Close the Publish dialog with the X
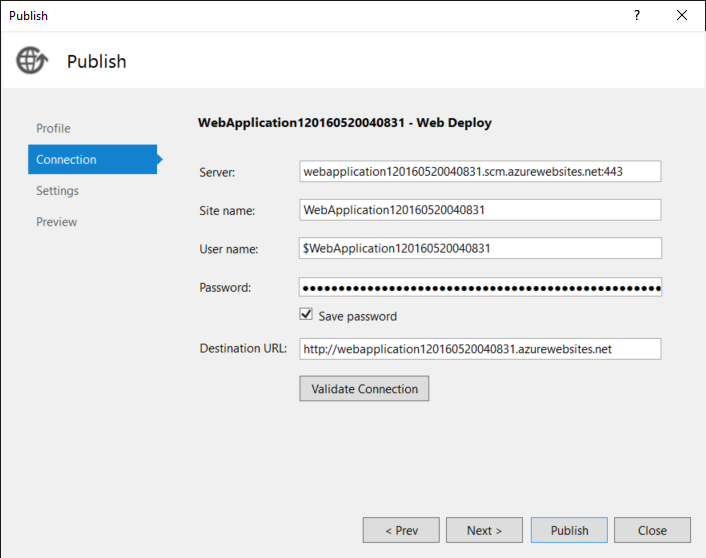706x558 pixels. pos(682,15)
